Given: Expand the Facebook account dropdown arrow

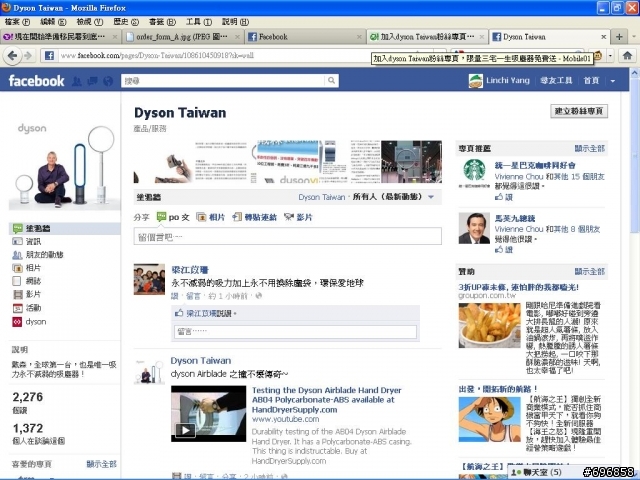Looking at the screenshot, I should coord(613,81).
